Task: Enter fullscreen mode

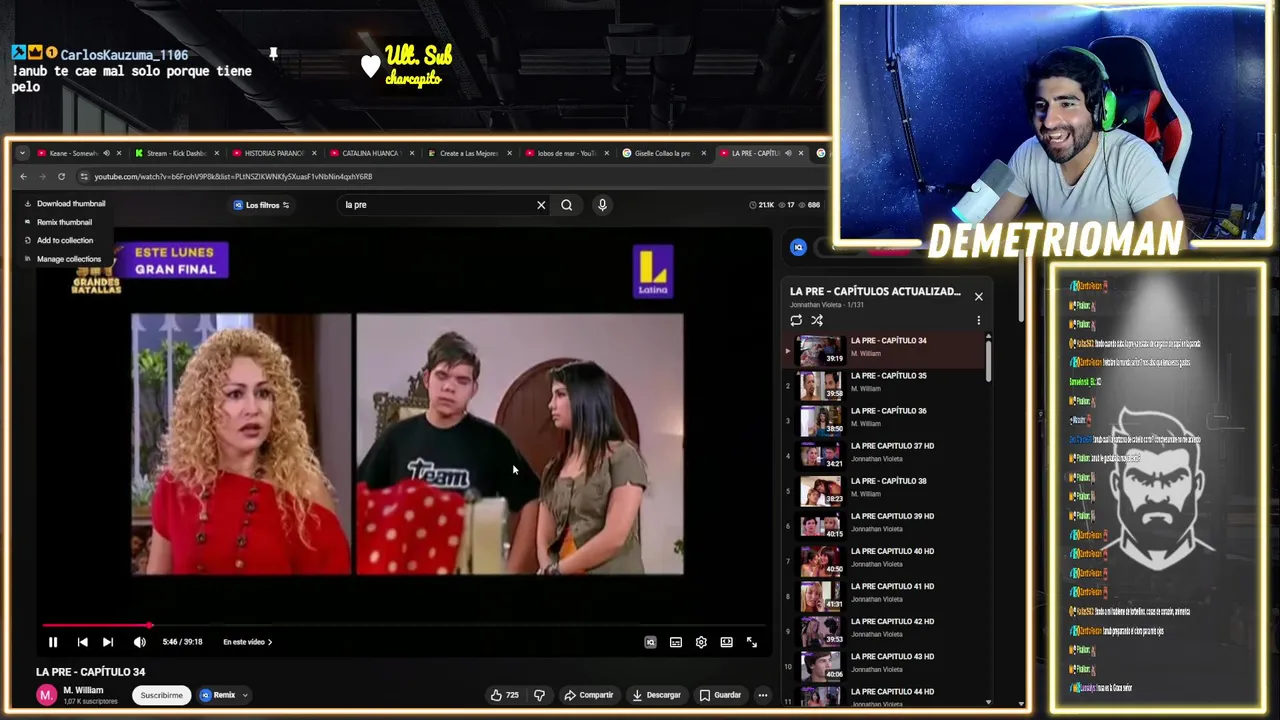Action: [x=752, y=642]
